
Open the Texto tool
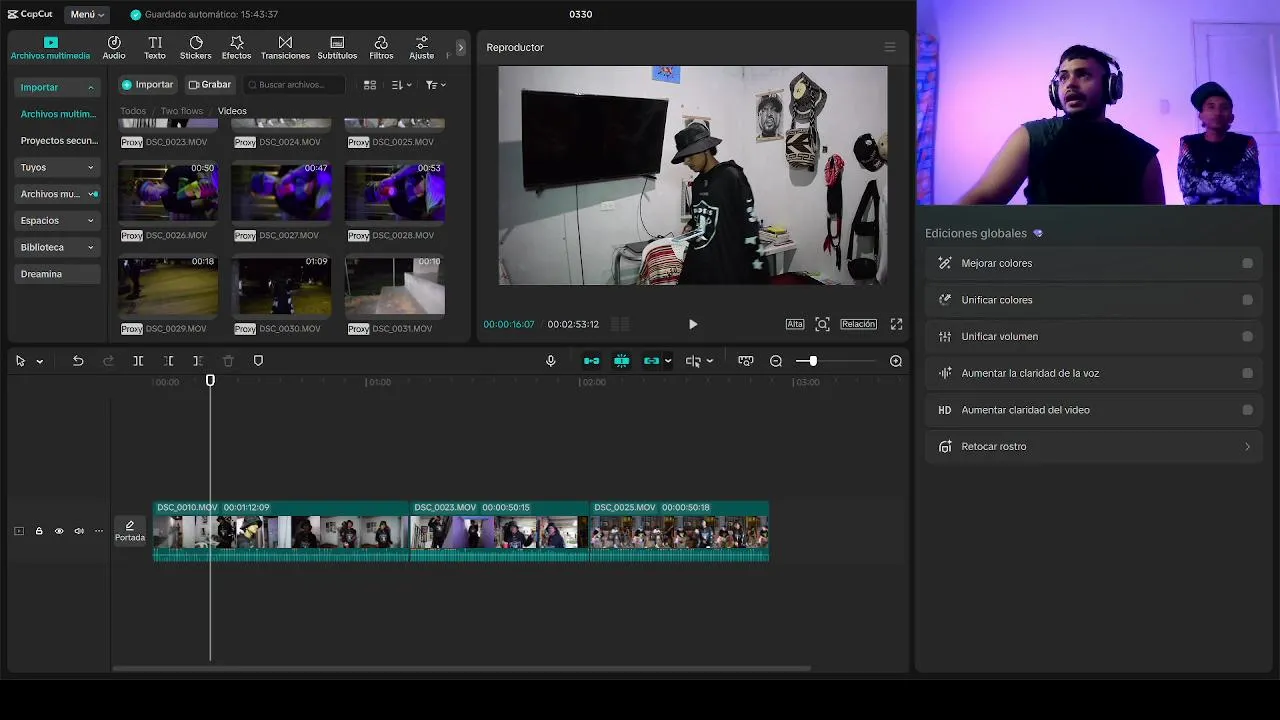click(155, 48)
